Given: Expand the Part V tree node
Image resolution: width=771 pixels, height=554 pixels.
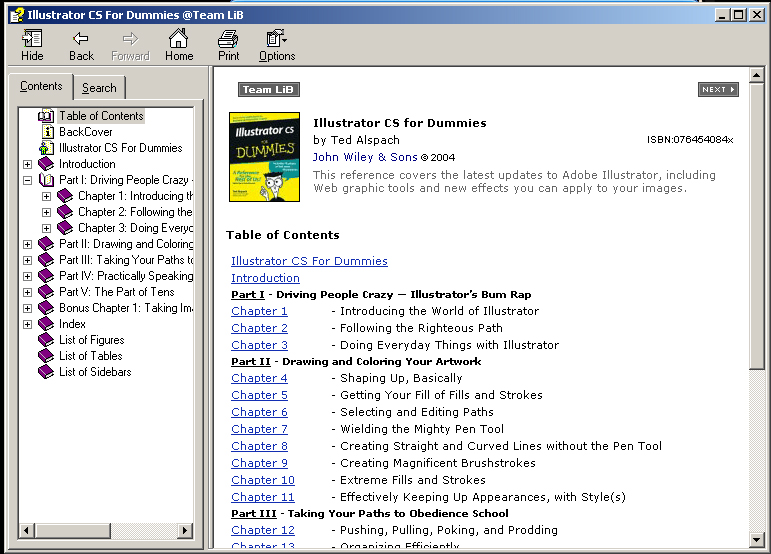Looking at the screenshot, I should click(x=28, y=292).
